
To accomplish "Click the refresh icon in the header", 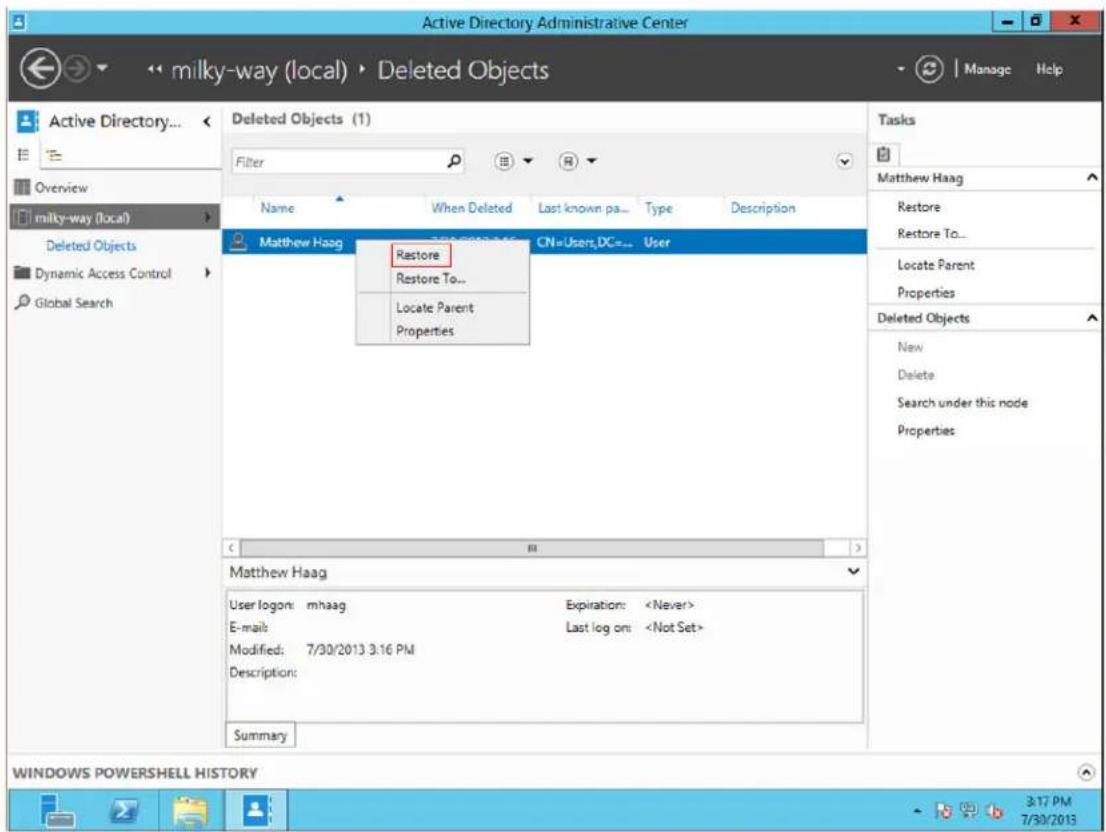I will [929, 69].
